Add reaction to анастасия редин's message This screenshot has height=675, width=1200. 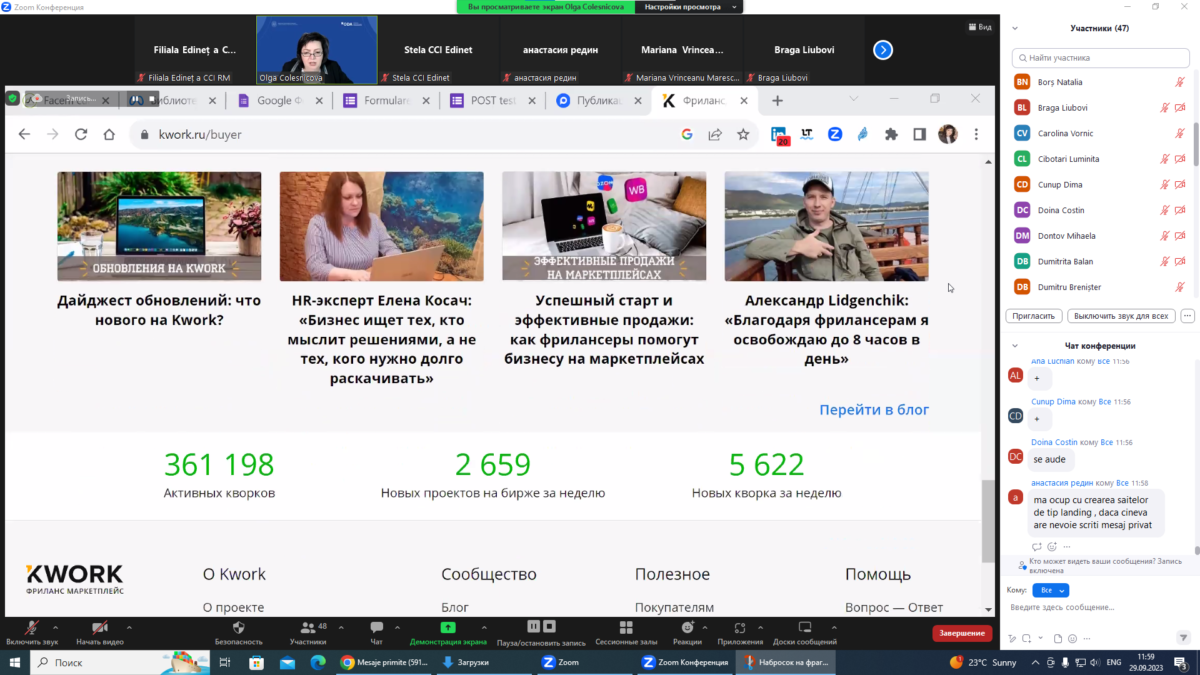[1052, 547]
